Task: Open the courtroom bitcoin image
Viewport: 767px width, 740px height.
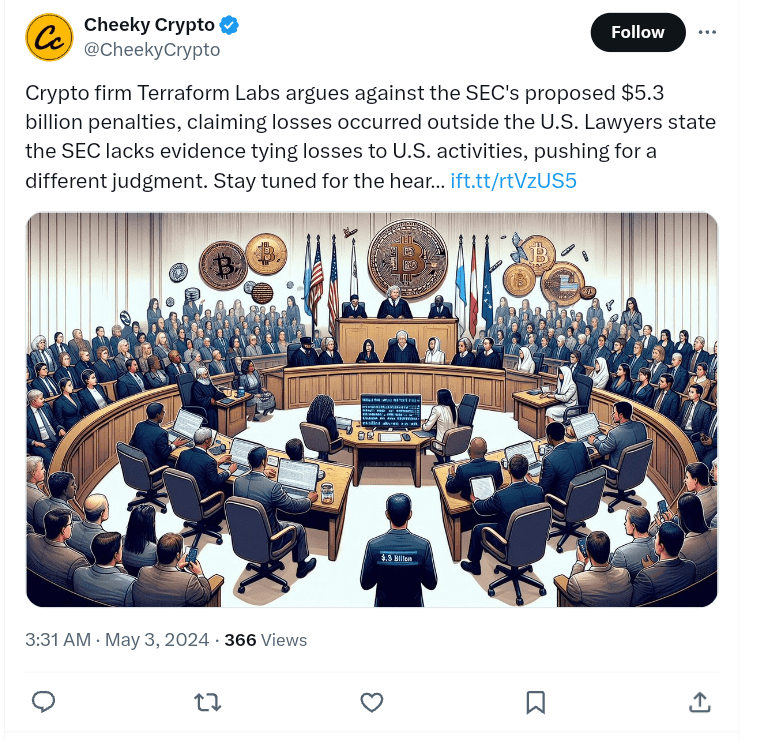Action: [372, 409]
